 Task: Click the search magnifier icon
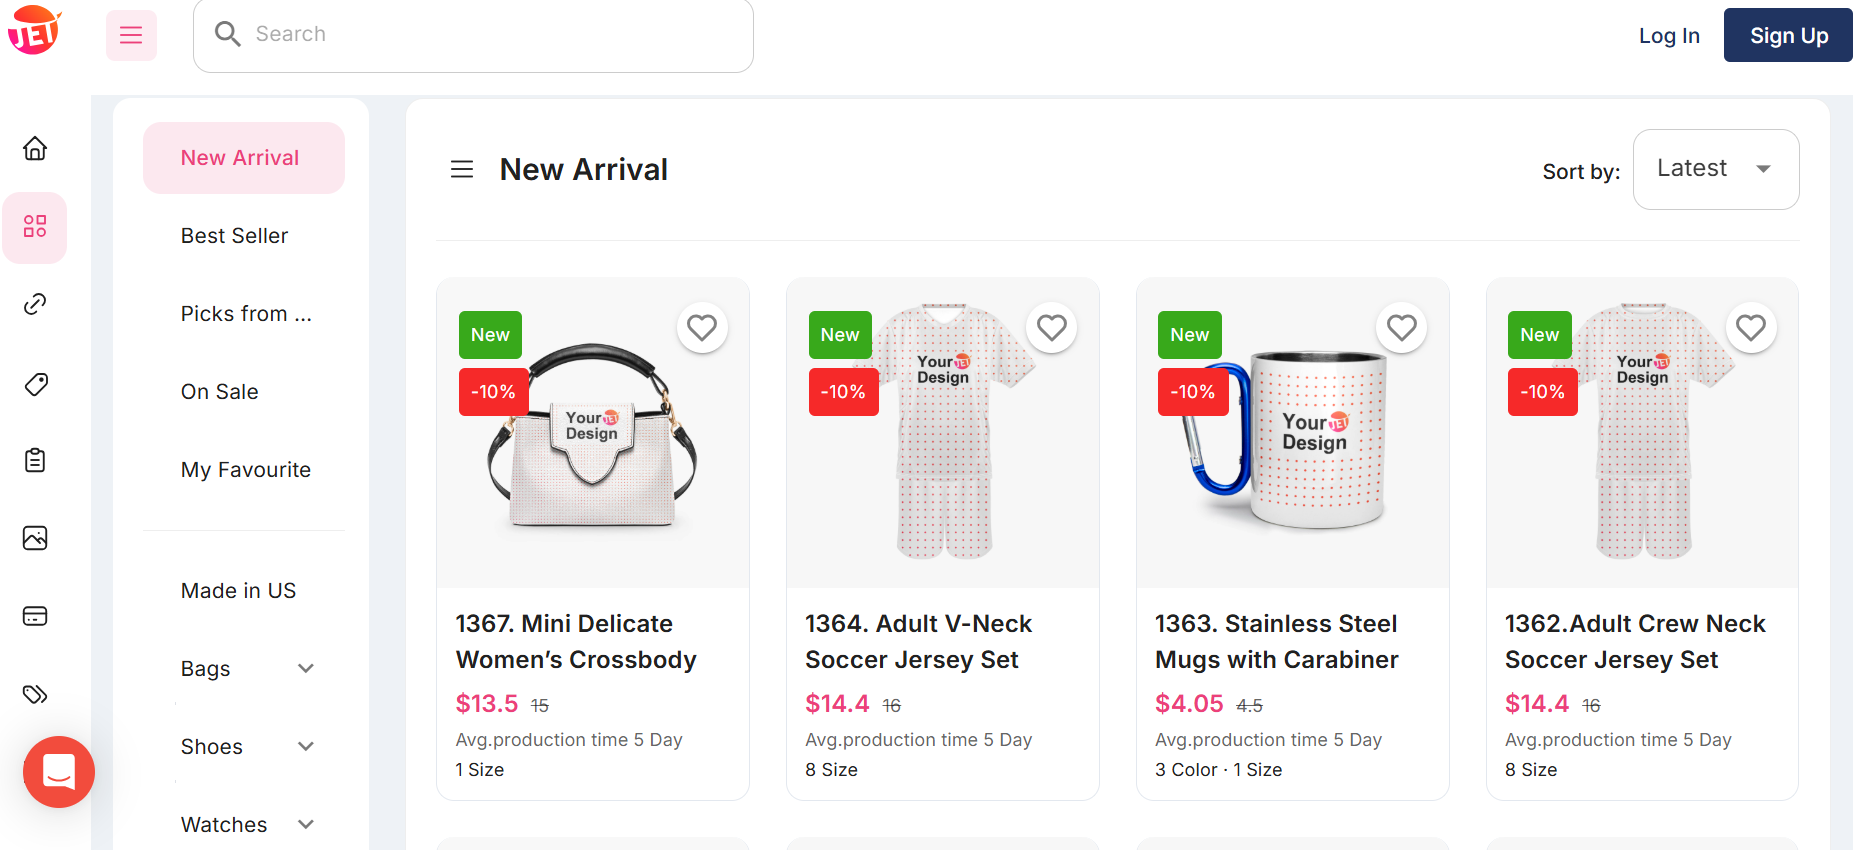tap(227, 33)
